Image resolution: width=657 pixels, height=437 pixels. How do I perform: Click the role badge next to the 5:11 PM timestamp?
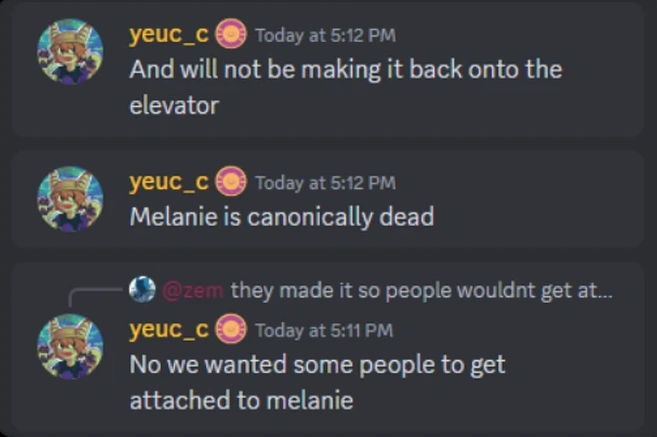click(x=232, y=329)
